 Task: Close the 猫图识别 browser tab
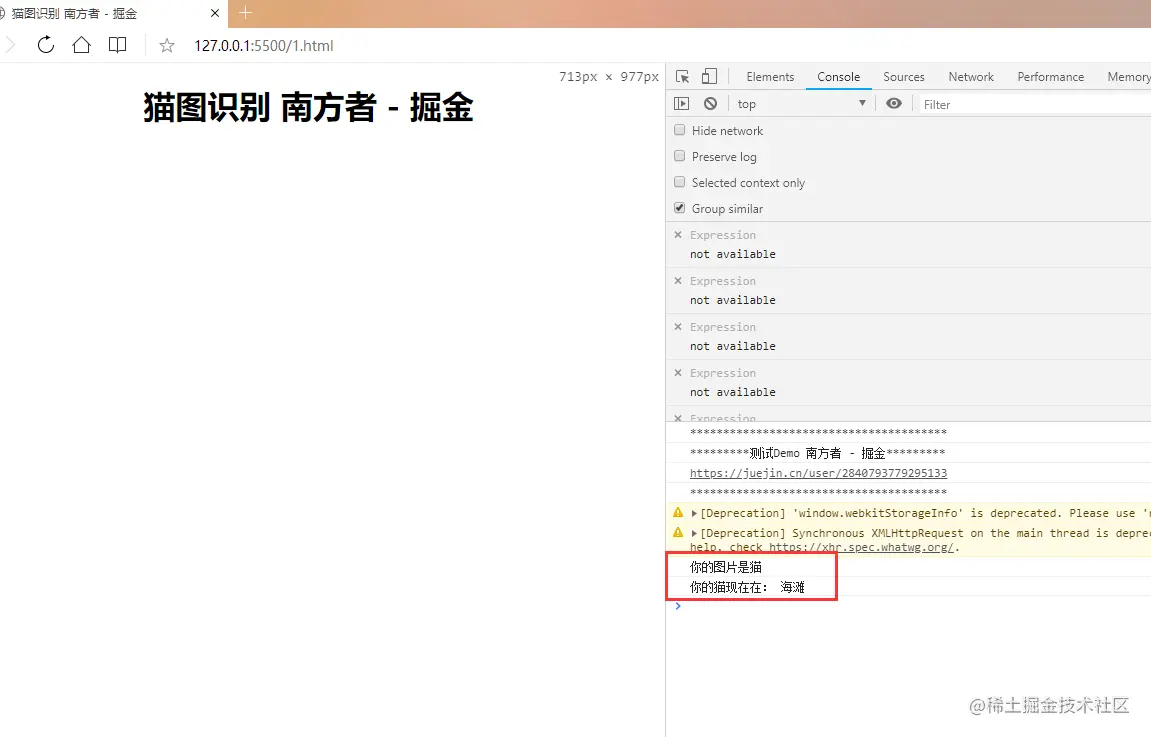pos(214,13)
